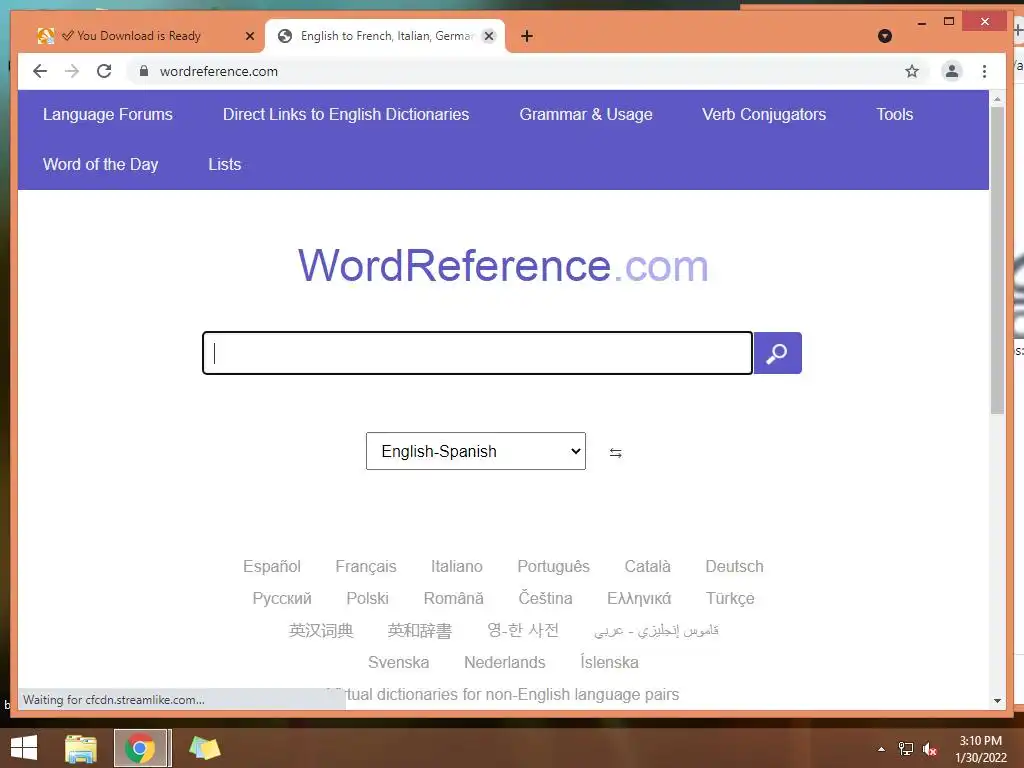The width and height of the screenshot is (1024, 768).
Task: Open the Grammar & Usage menu
Action: pyautogui.click(x=586, y=114)
